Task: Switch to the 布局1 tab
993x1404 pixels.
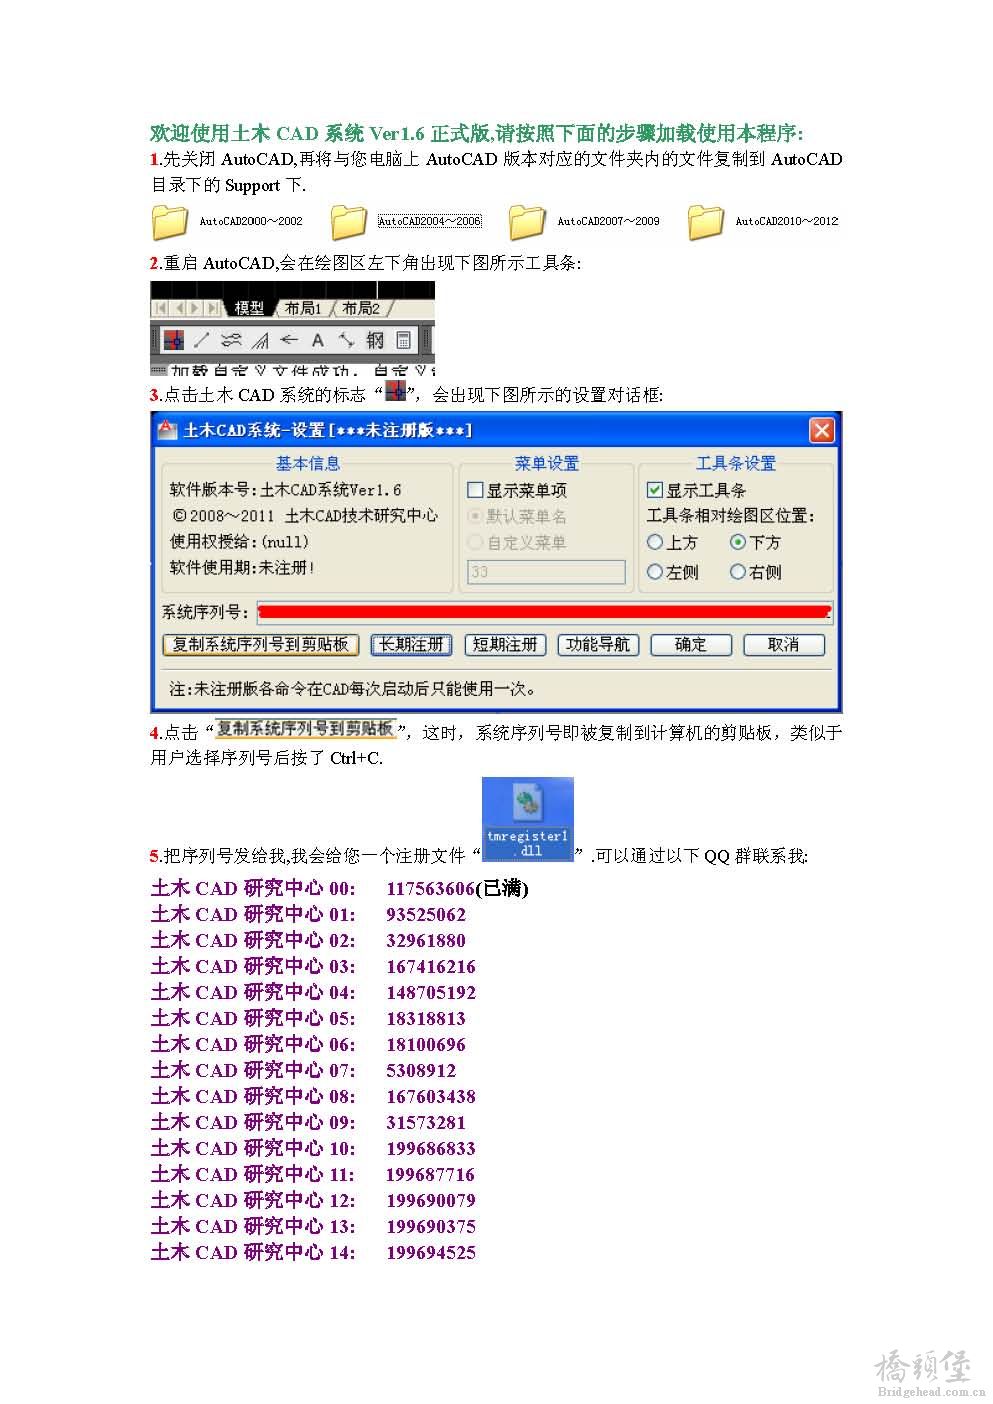Action: coord(304,308)
